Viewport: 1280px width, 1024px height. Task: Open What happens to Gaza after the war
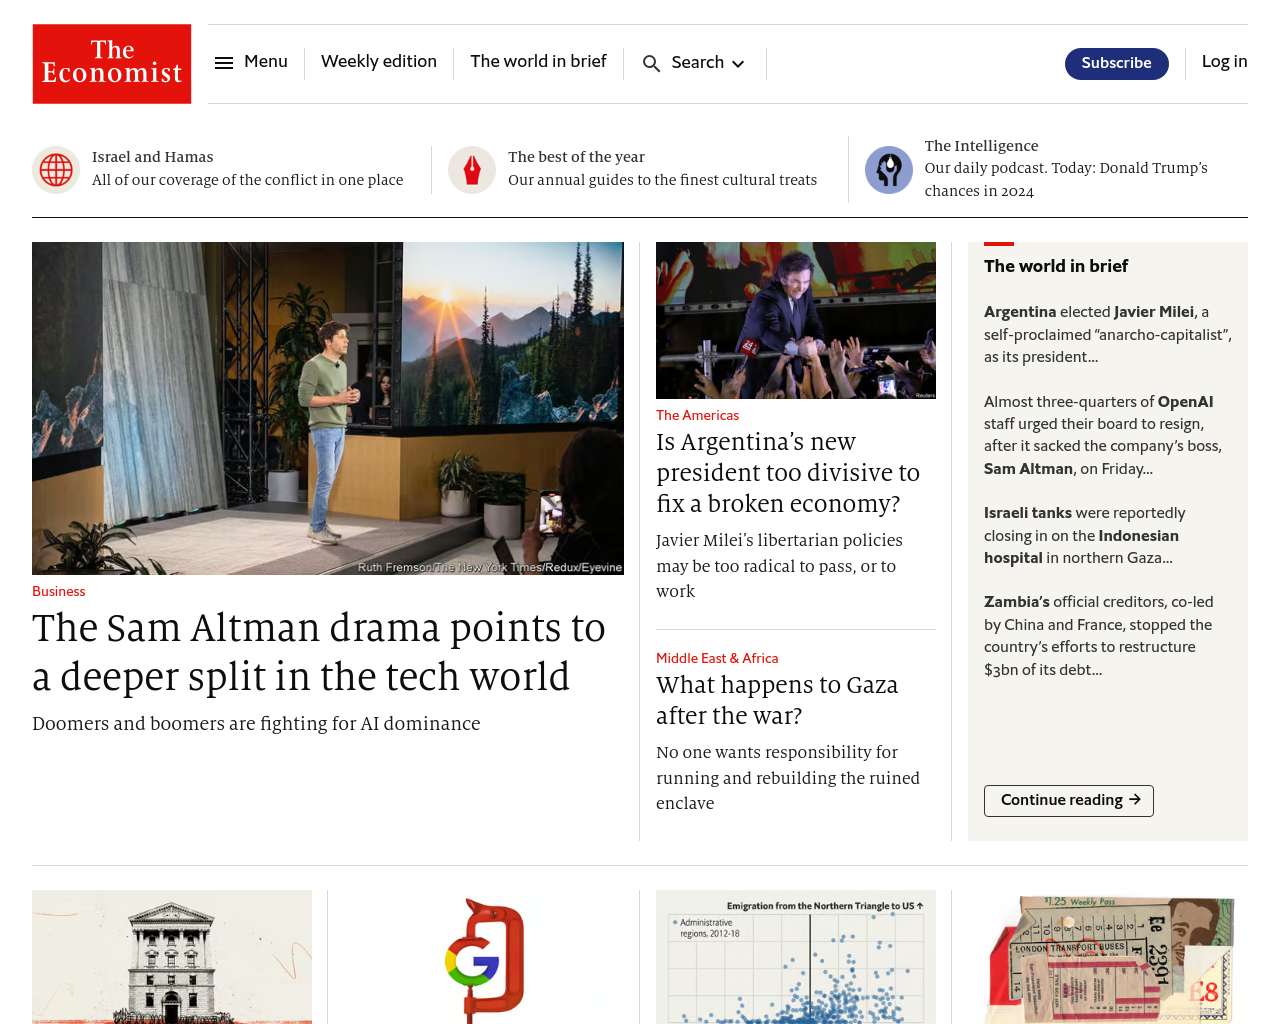pyautogui.click(x=777, y=700)
